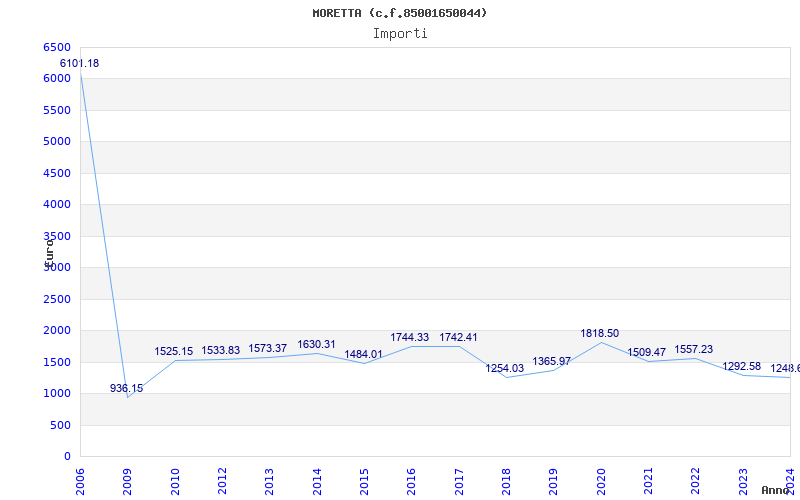Click the 1557.23 data label
This screenshot has width=800, height=500.
pyautogui.click(x=694, y=350)
